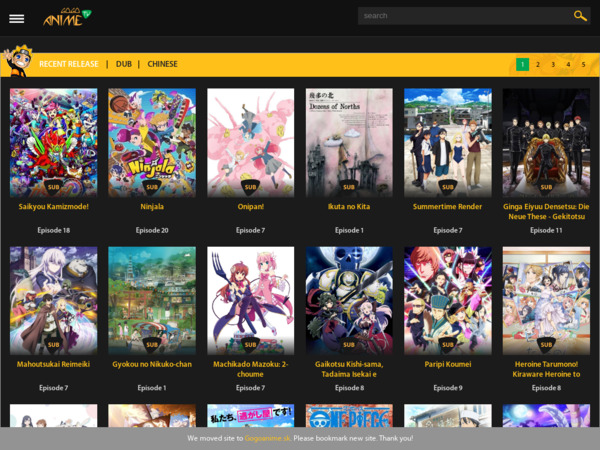This screenshot has height=450, width=600.
Task: Open the One Piece poster thumbnail
Action: pyautogui.click(x=349, y=416)
